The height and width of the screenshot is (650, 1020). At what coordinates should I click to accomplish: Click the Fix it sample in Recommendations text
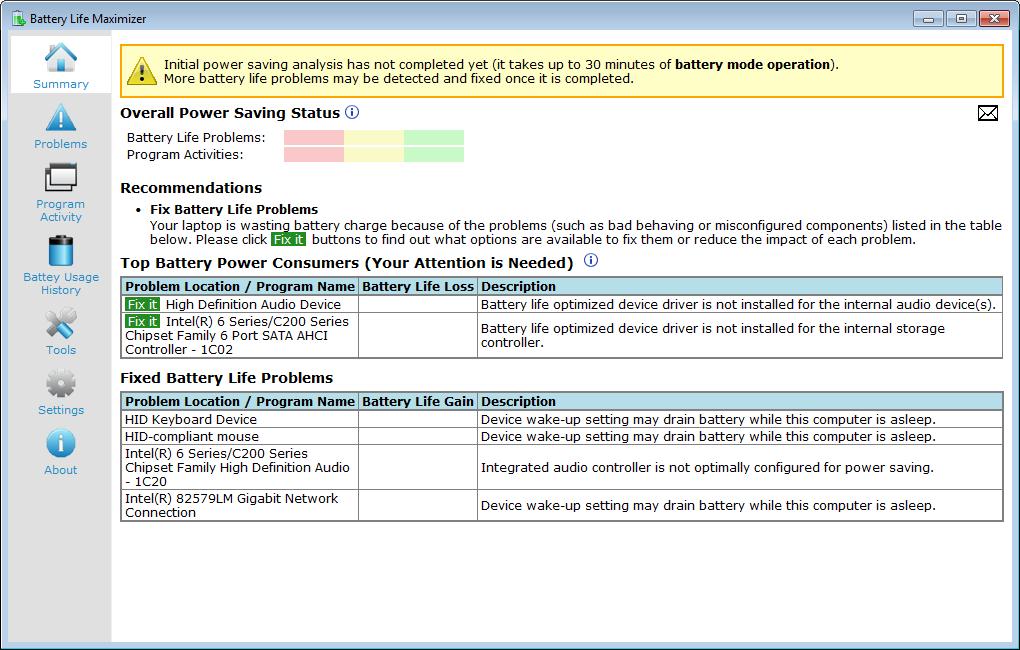[x=288, y=239]
